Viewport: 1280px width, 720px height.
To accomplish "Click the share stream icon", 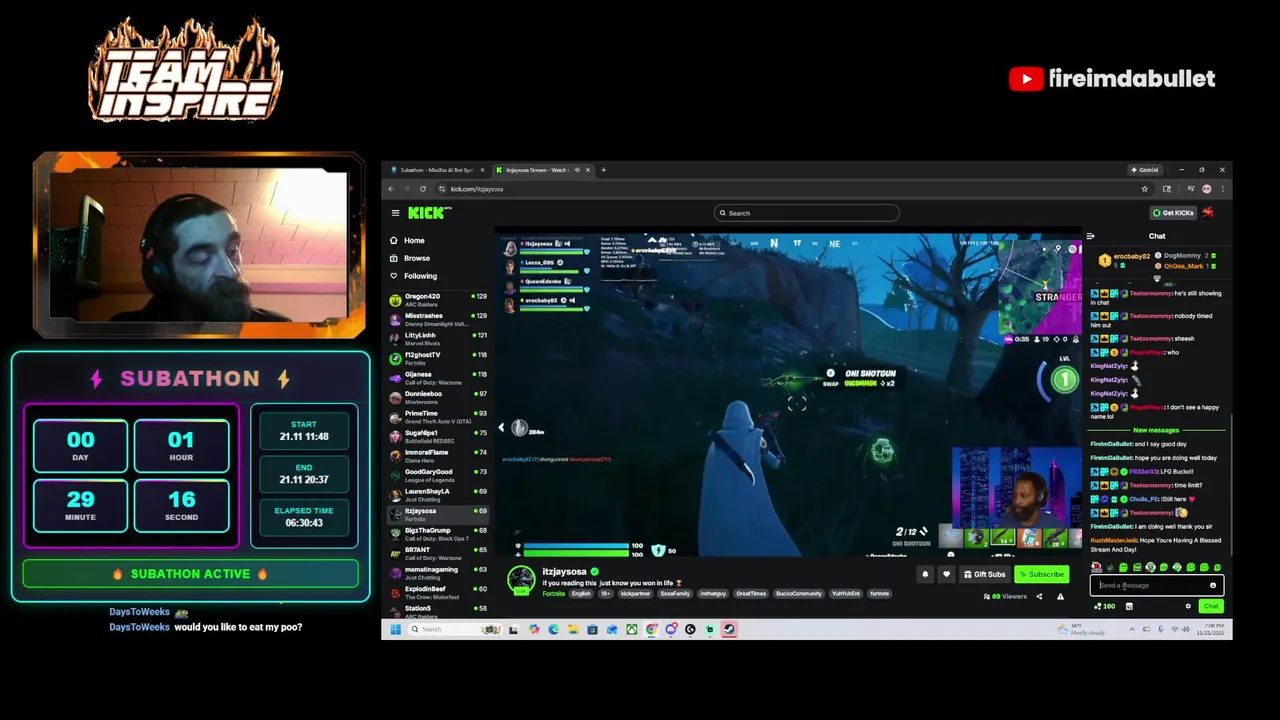I will 1038,597.
